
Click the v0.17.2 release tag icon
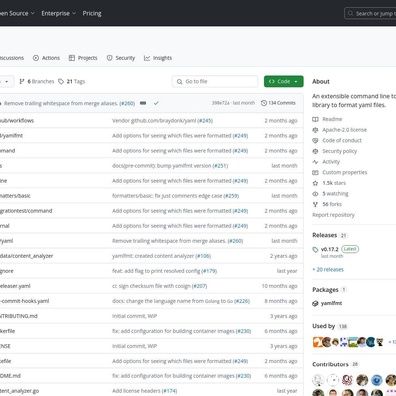coord(315,249)
